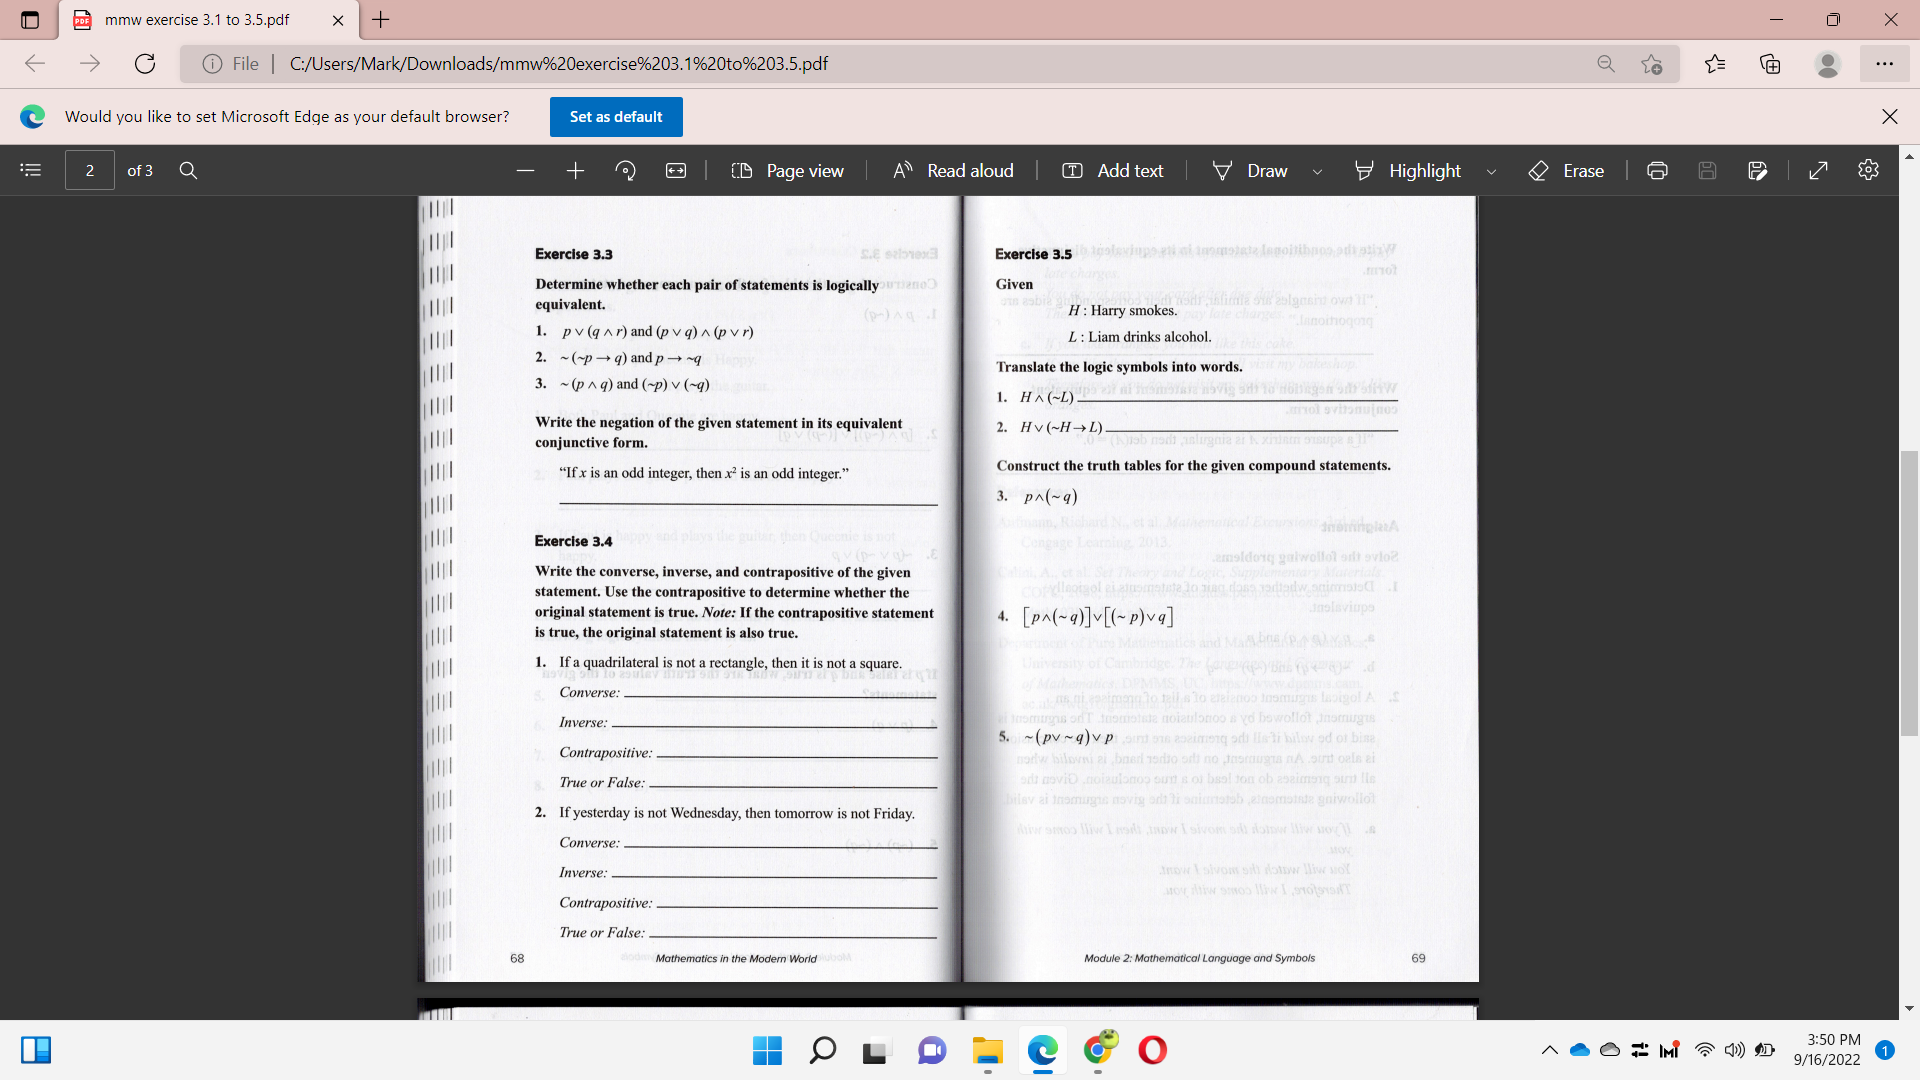Open Page view layout options
Screen dimensions: 1920x1080
787,170
